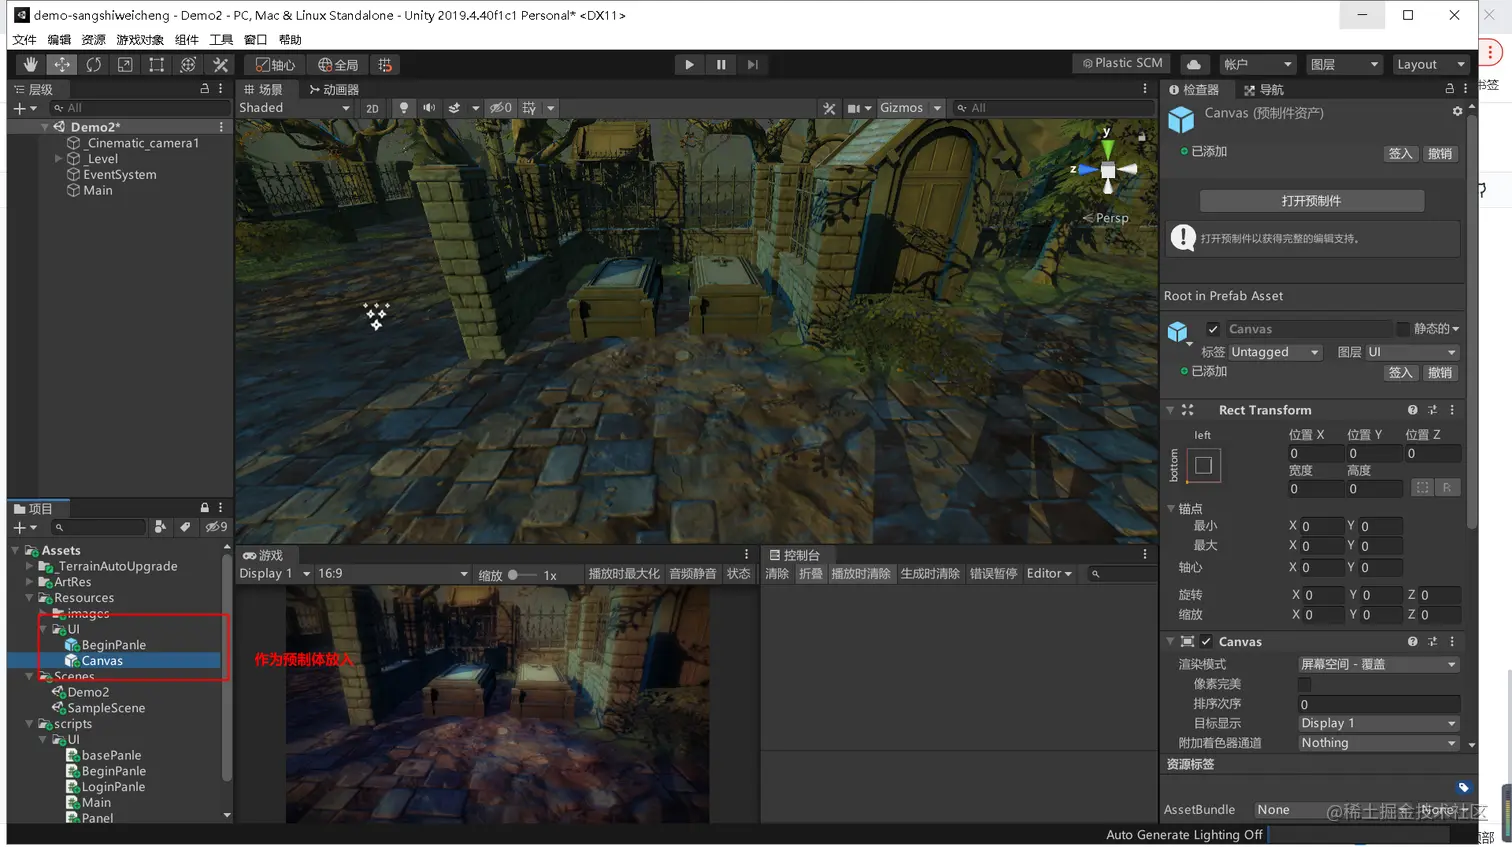Viewport: 1512px width, 847px height.
Task: Pause the game preview
Action: click(x=721, y=65)
